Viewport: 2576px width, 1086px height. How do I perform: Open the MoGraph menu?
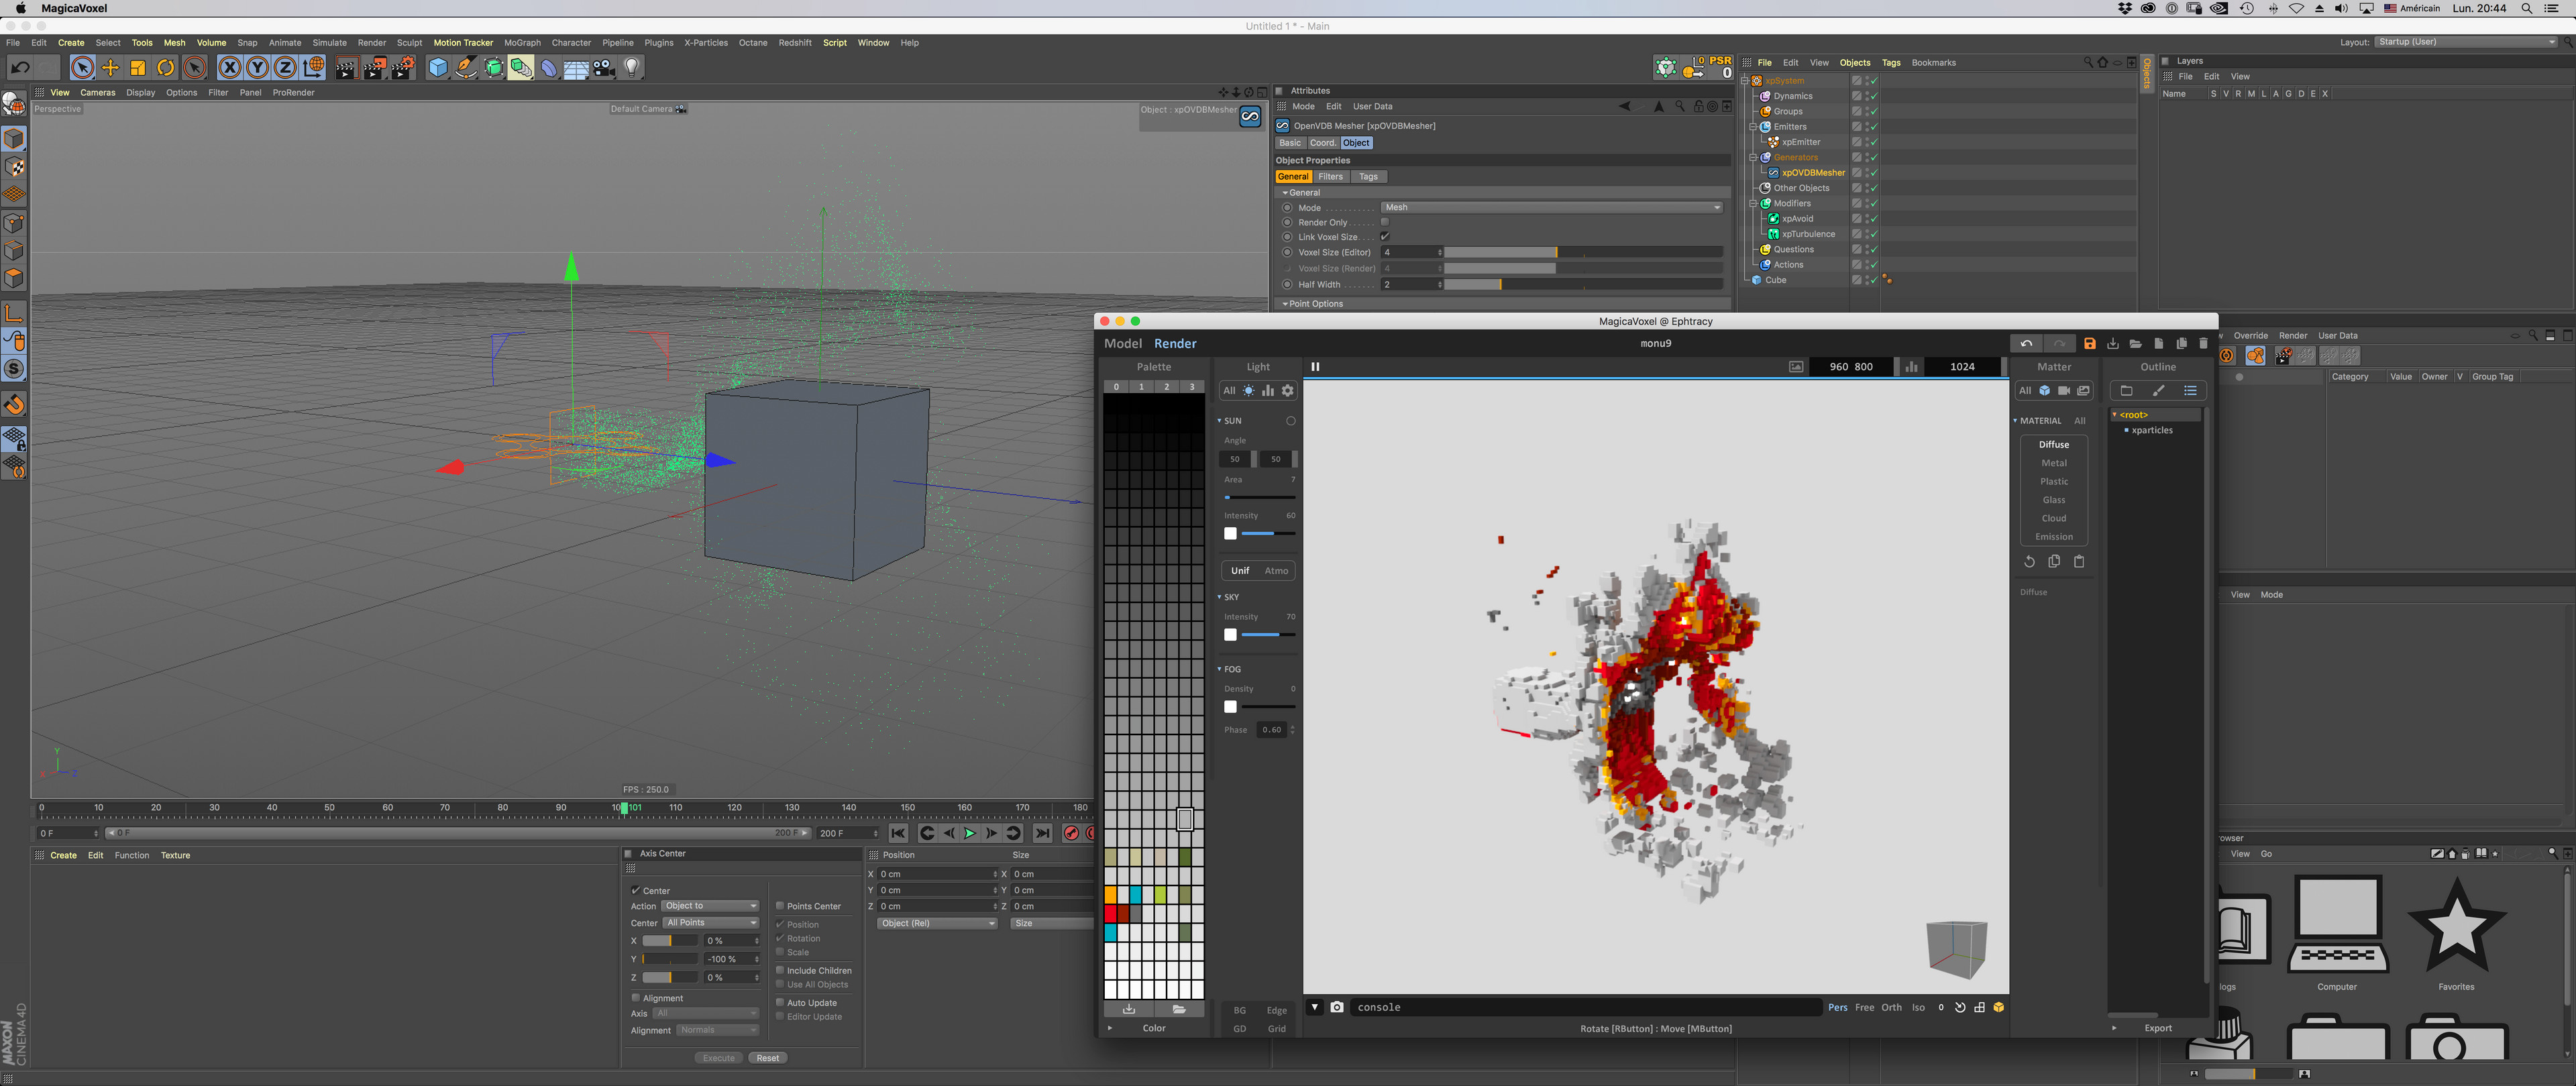tap(522, 43)
